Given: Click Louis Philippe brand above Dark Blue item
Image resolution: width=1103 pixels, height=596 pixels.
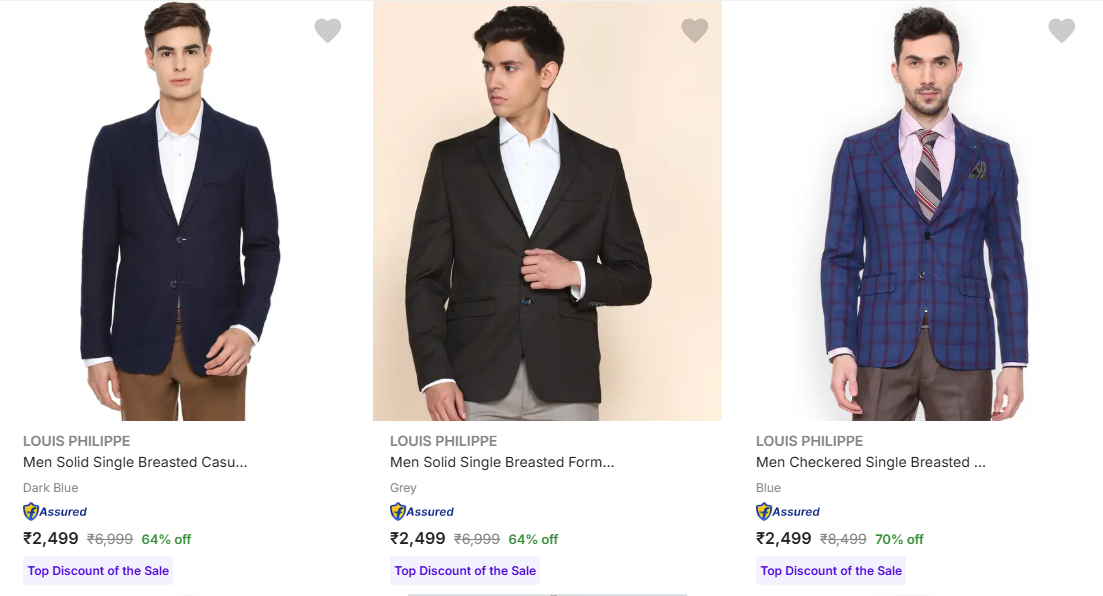Looking at the screenshot, I should click(x=77, y=441).
